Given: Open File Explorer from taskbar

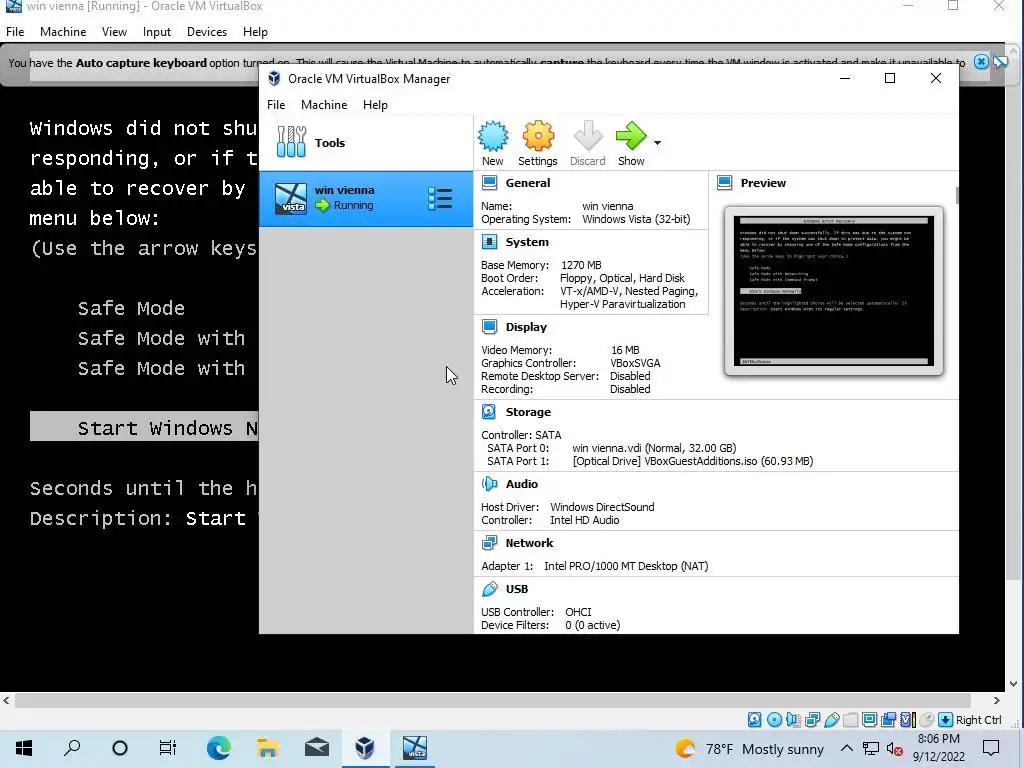Looking at the screenshot, I should 267,748.
